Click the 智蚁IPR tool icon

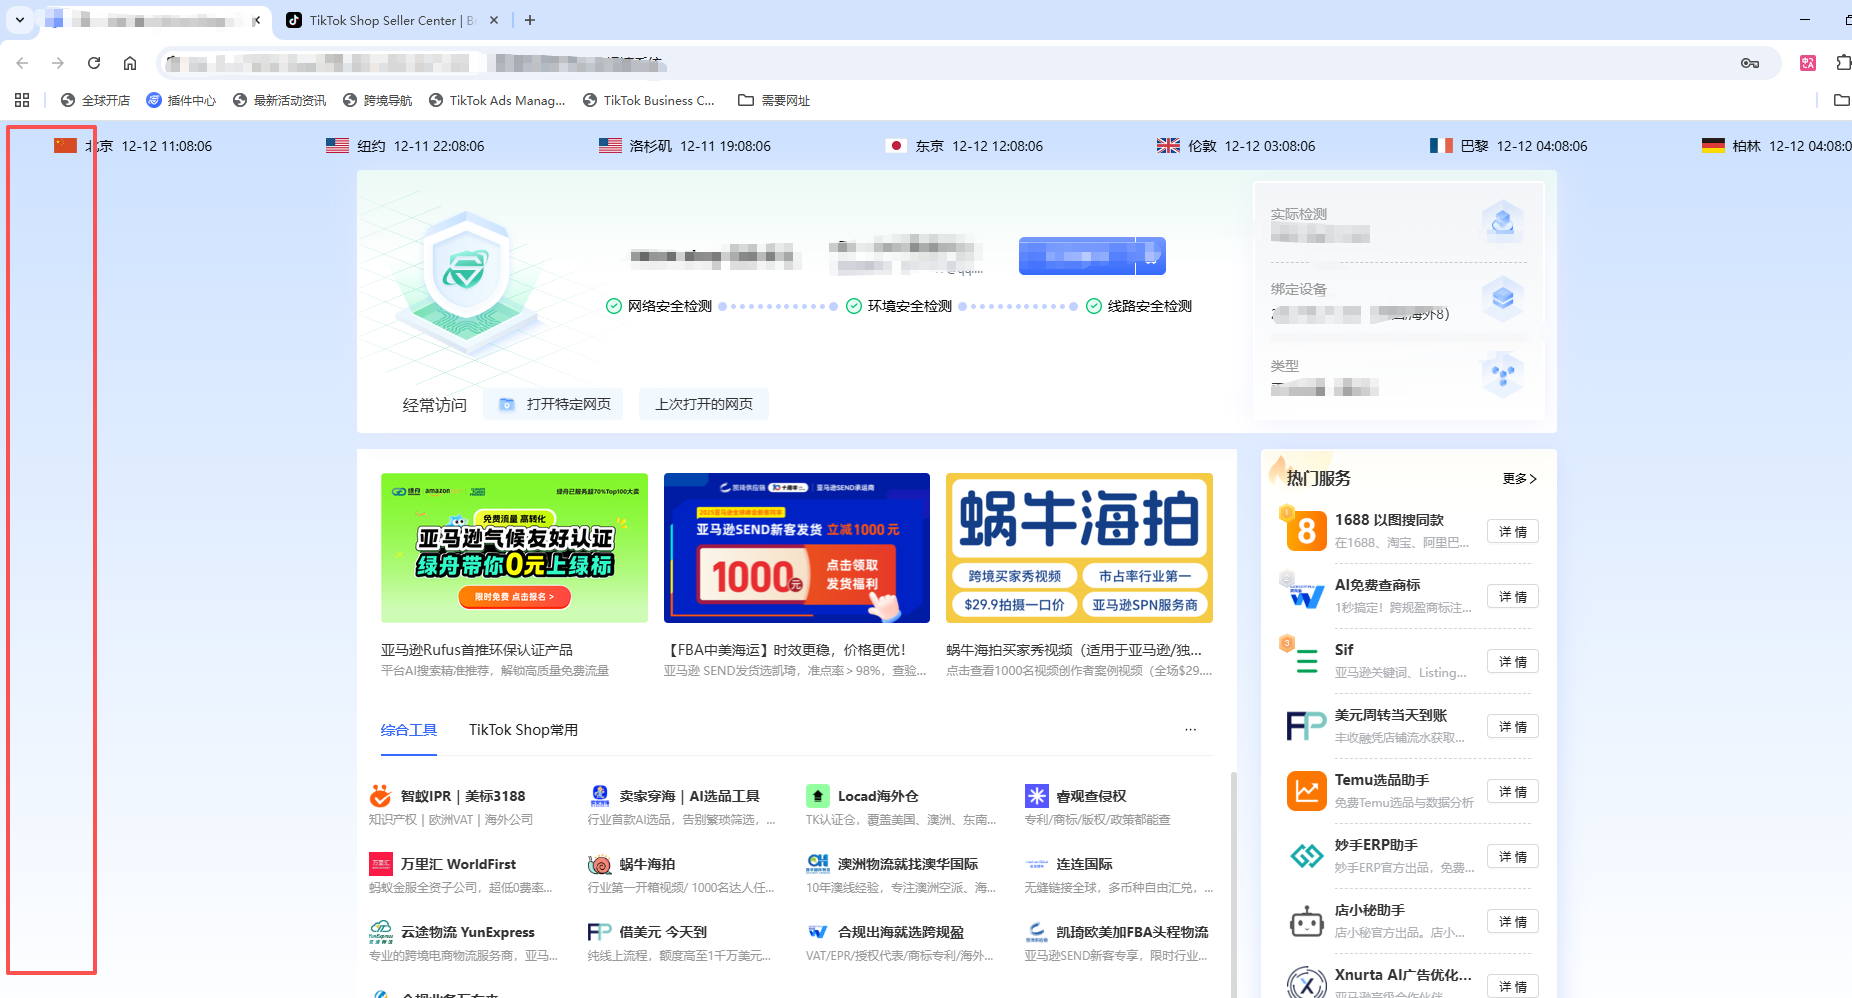(x=380, y=796)
